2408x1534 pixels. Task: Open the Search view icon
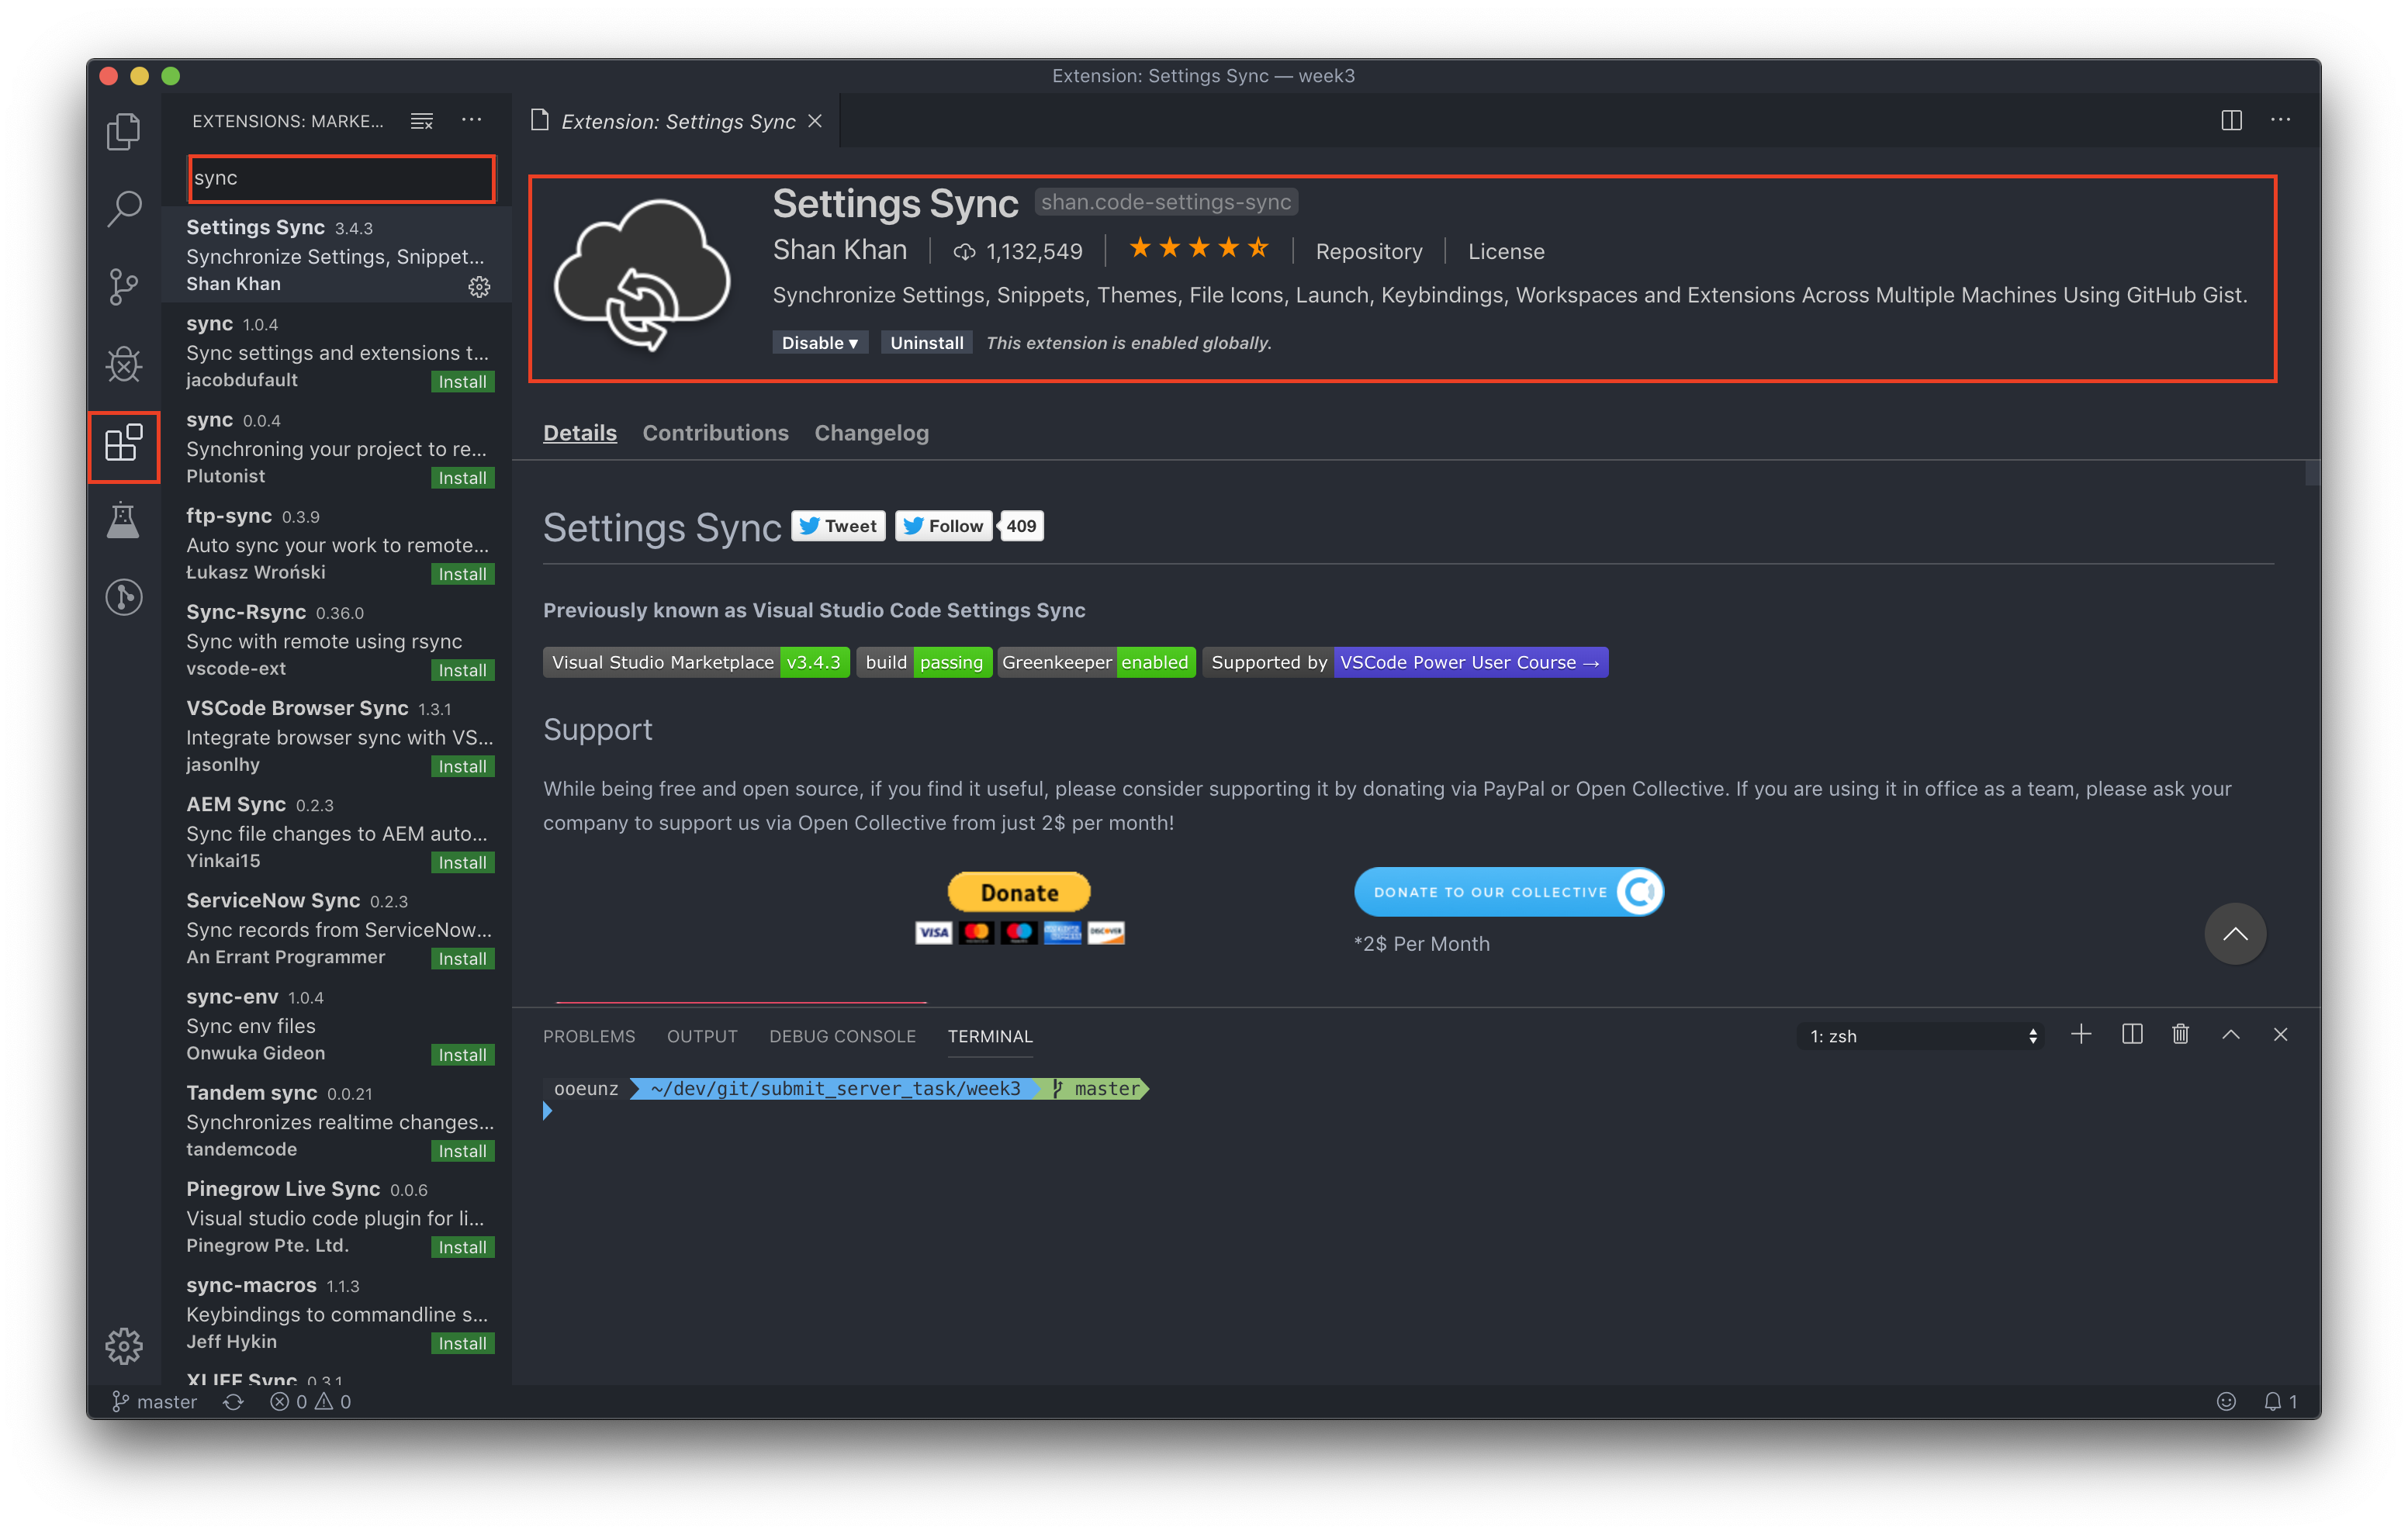click(x=123, y=209)
